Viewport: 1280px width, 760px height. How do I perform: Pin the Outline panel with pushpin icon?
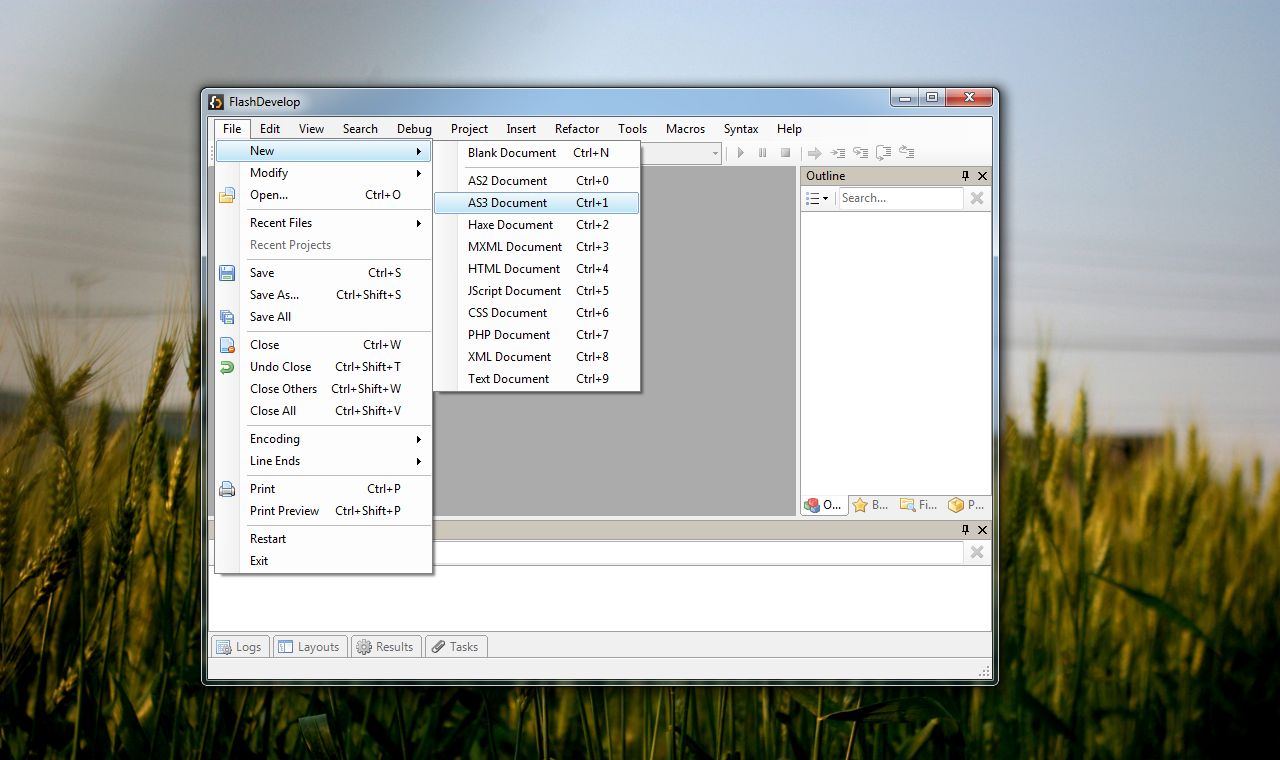965,176
